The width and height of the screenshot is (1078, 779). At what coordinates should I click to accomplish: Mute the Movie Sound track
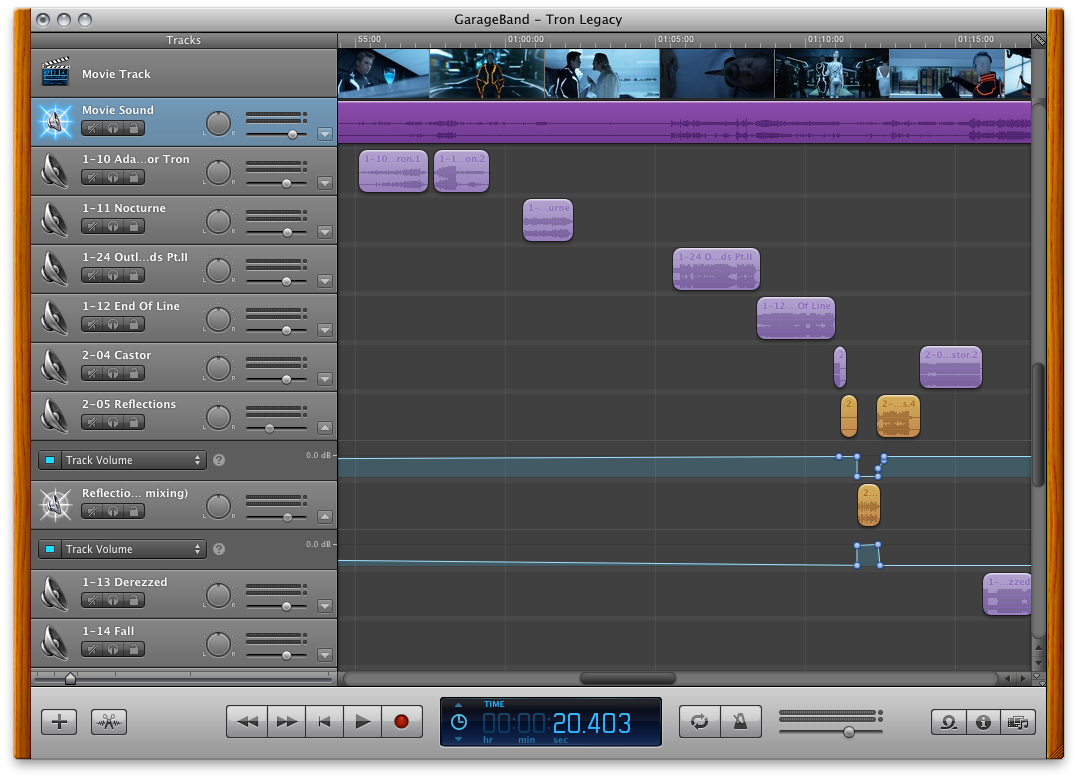[92, 128]
